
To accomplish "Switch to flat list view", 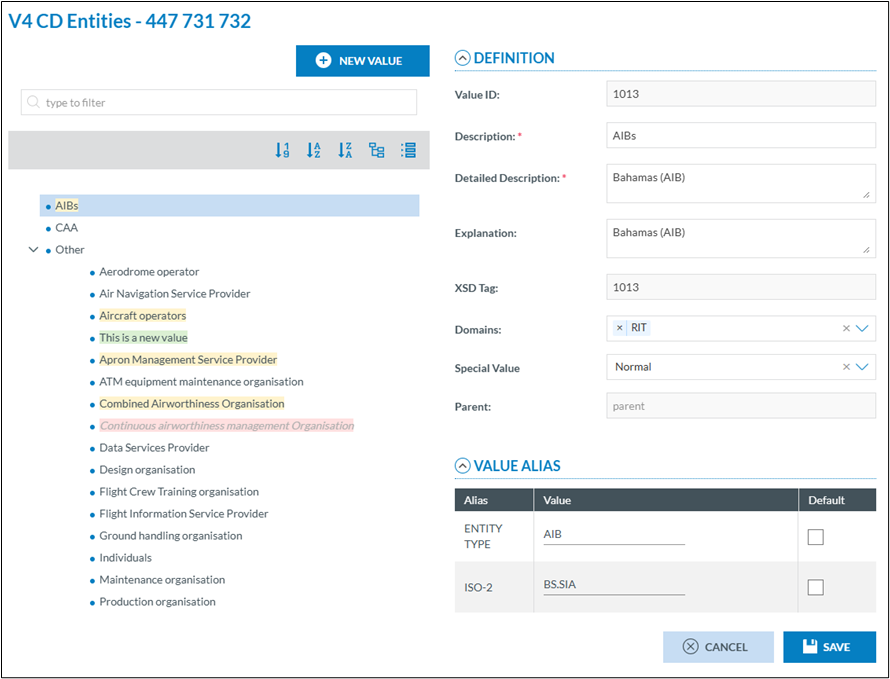I will point(408,150).
